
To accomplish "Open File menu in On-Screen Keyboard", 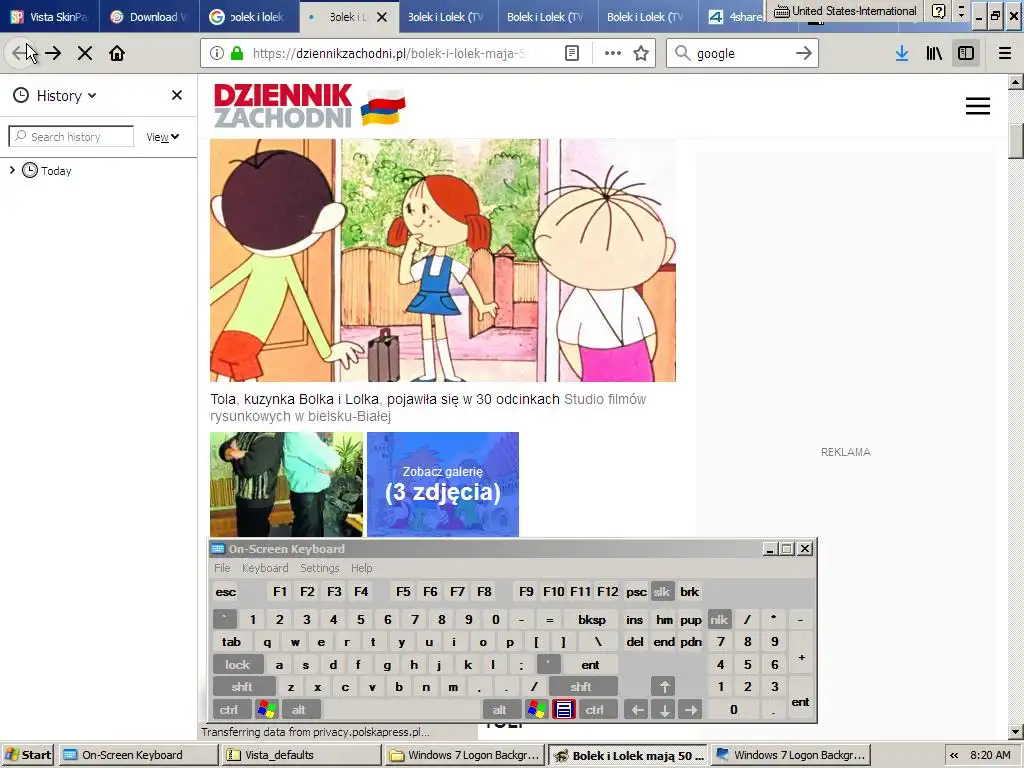I will (222, 568).
